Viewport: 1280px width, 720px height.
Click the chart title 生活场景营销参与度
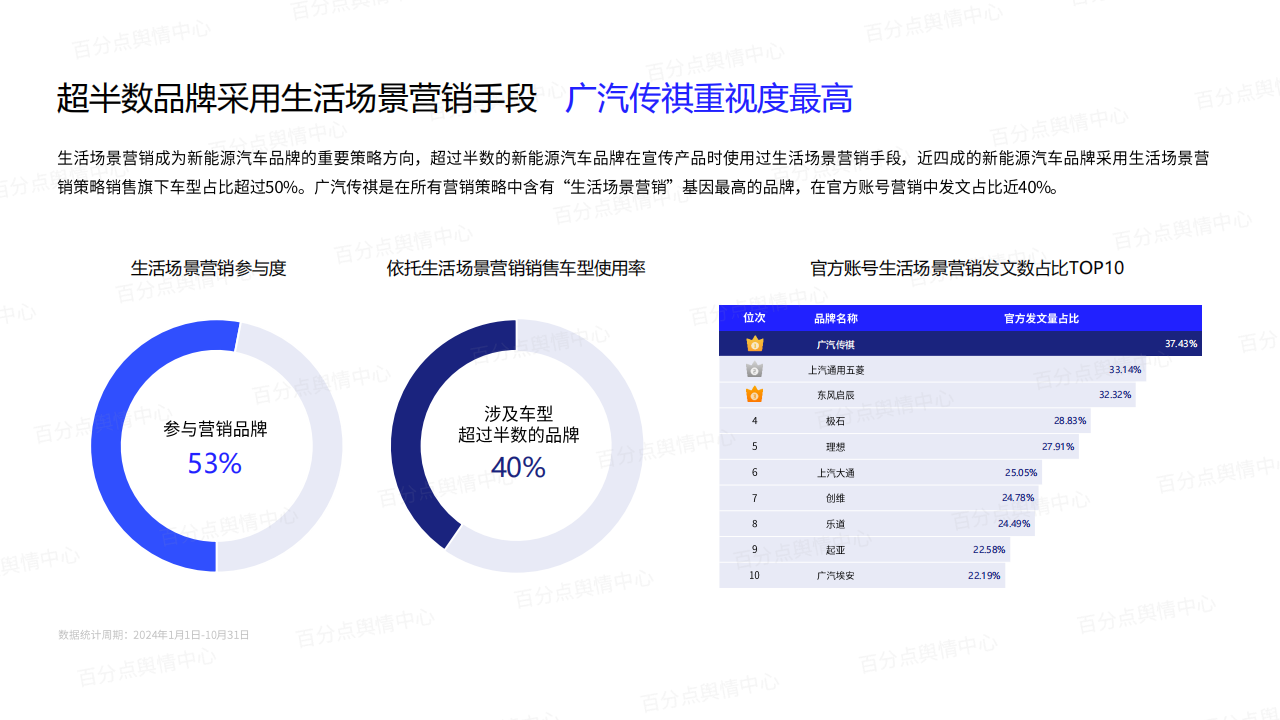pos(209,268)
